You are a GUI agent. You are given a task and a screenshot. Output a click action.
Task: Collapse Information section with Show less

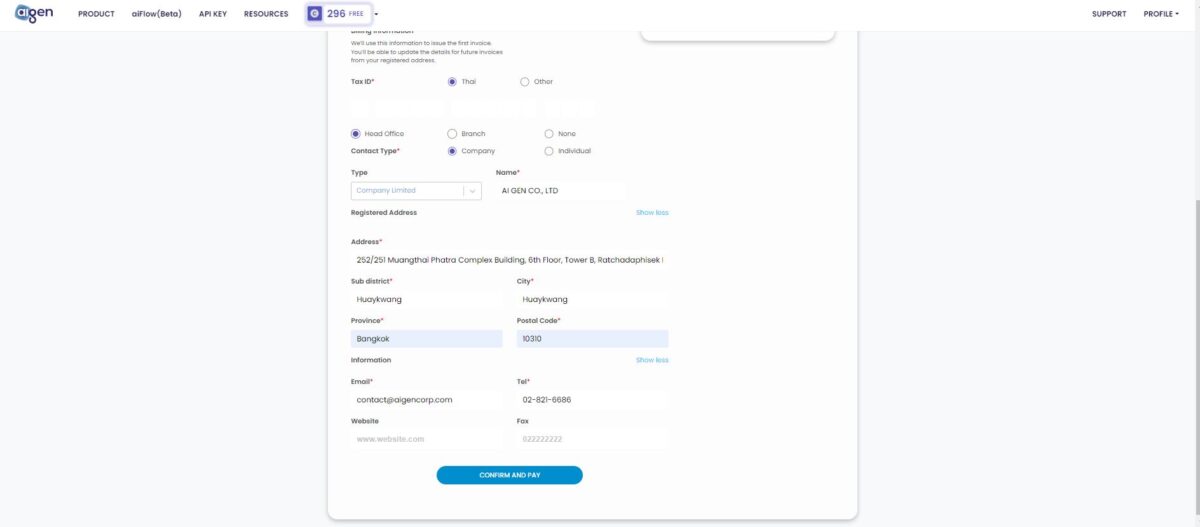652,360
